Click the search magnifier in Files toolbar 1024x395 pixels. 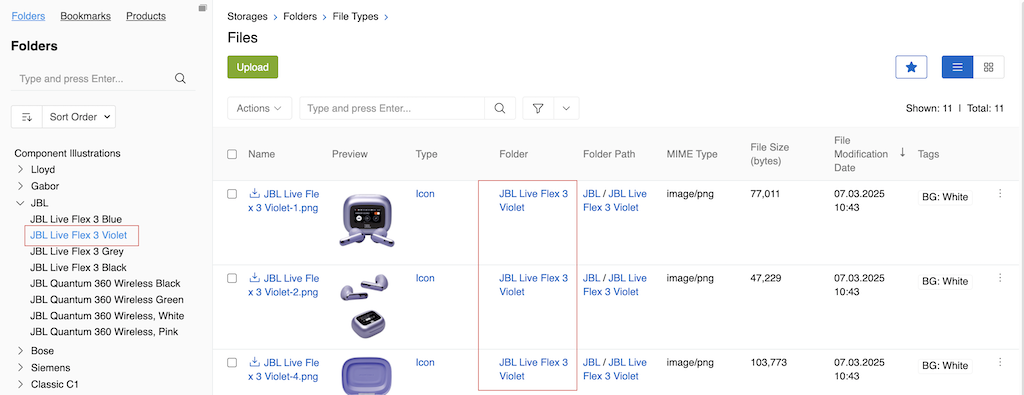tap(500, 108)
